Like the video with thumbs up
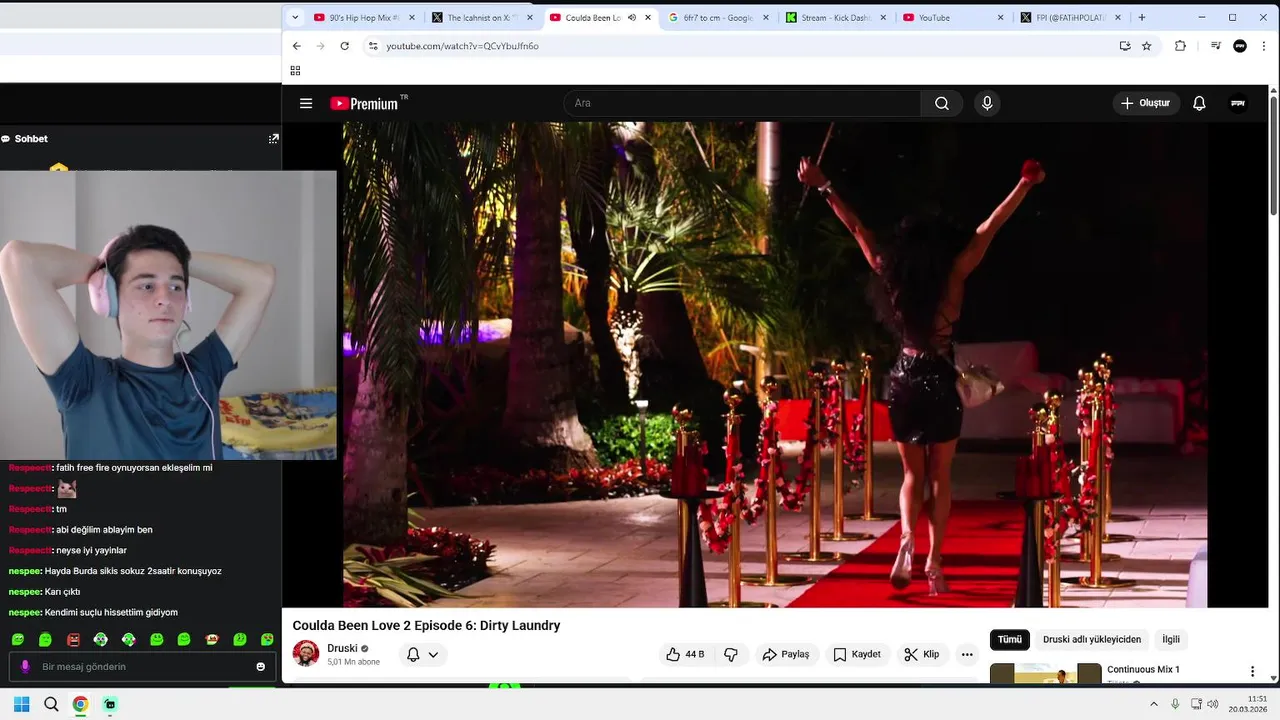The width and height of the screenshot is (1280, 720). (x=685, y=654)
